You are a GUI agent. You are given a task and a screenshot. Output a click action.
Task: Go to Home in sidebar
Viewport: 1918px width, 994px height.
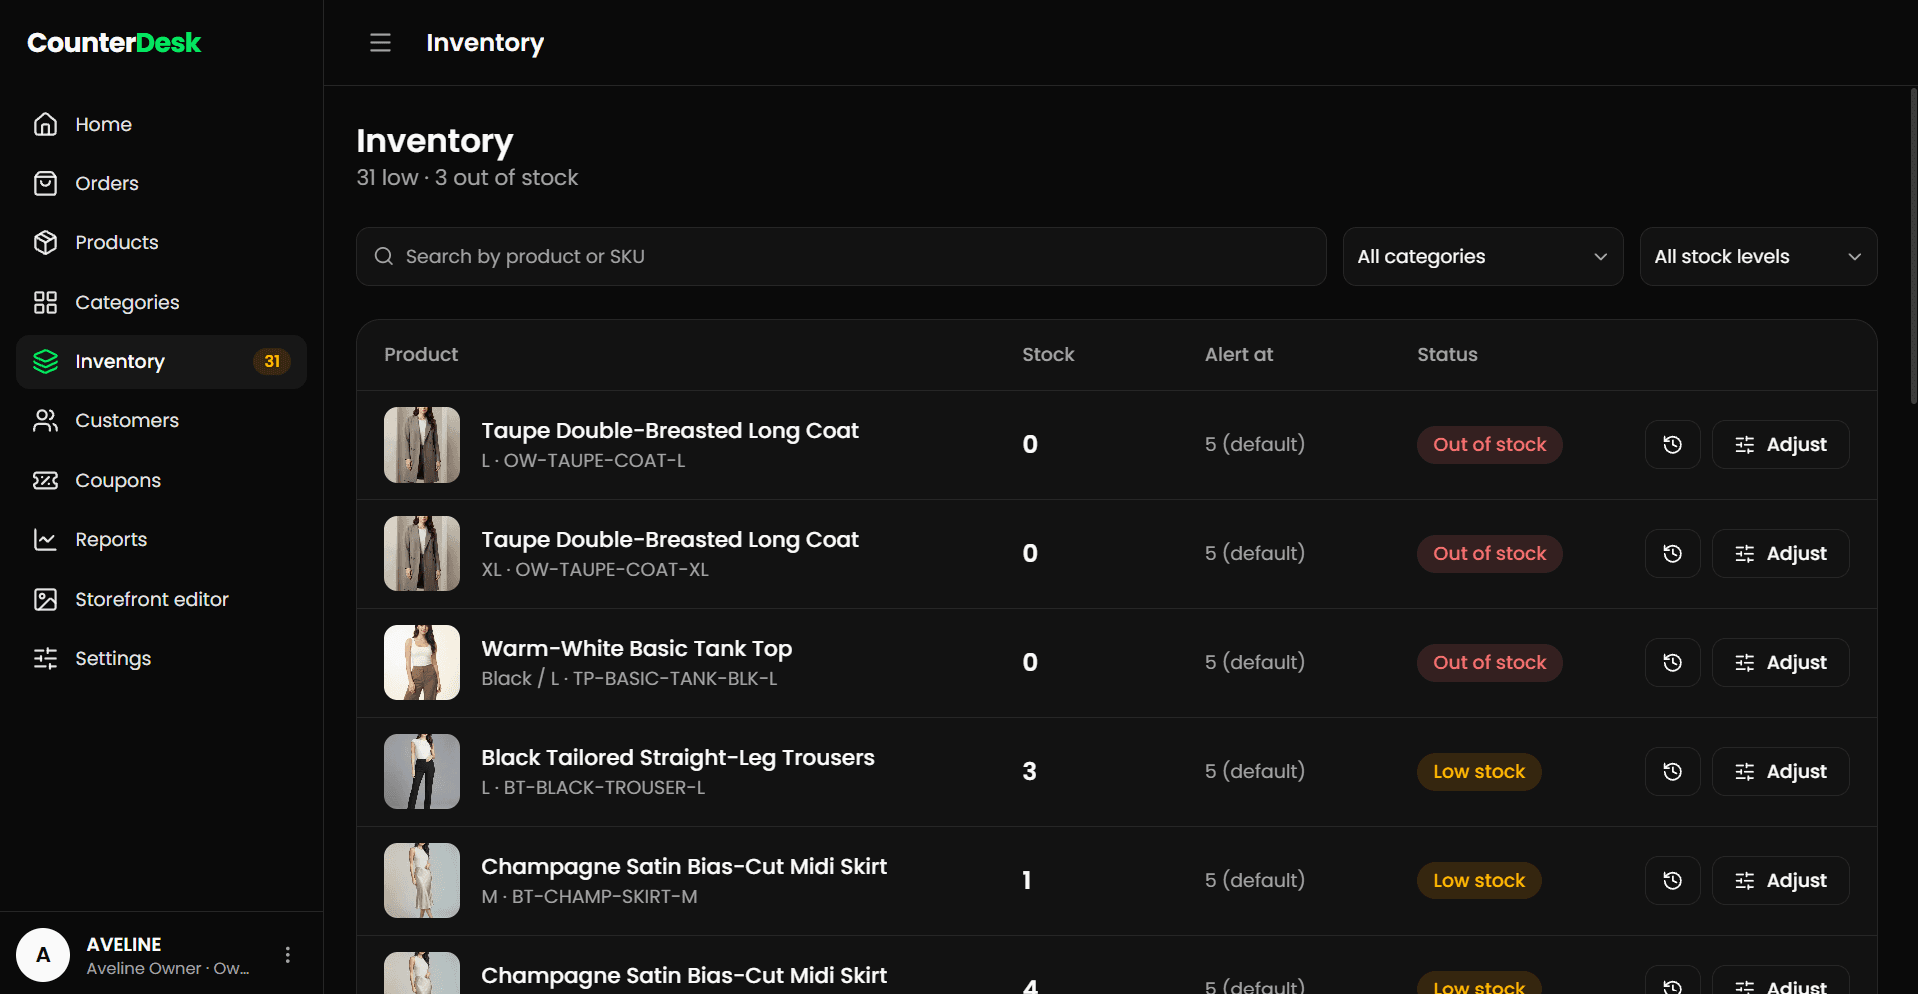point(161,125)
